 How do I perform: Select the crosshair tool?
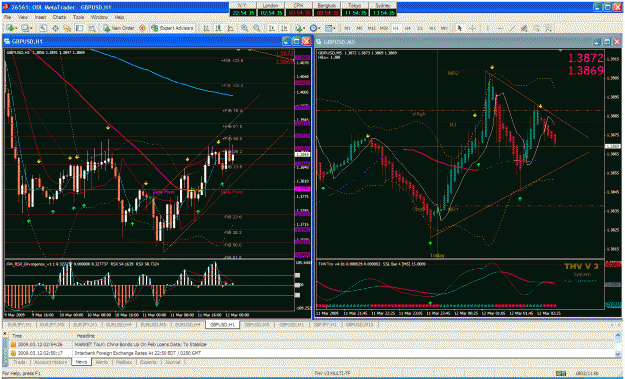[472, 28]
